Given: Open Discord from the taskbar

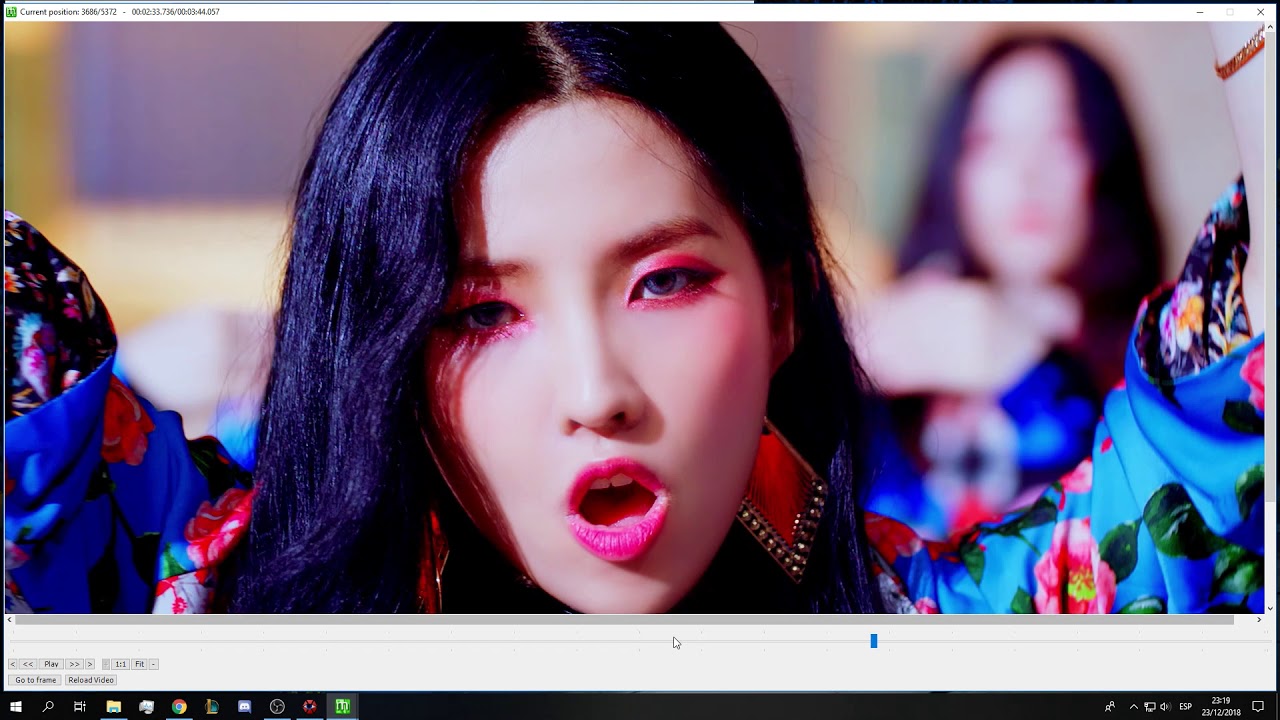Looking at the screenshot, I should (245, 706).
